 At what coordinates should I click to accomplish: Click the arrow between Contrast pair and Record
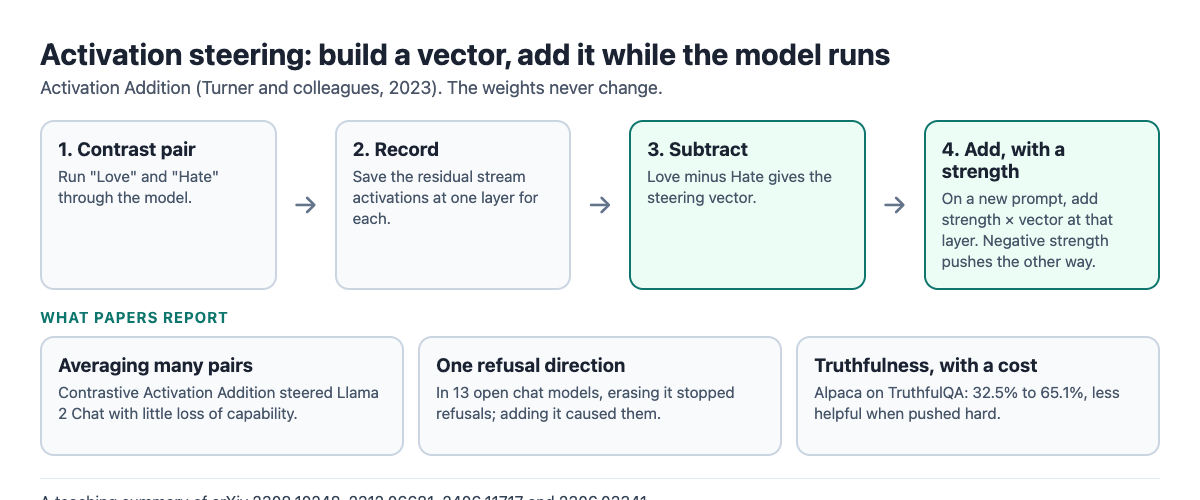[306, 205]
